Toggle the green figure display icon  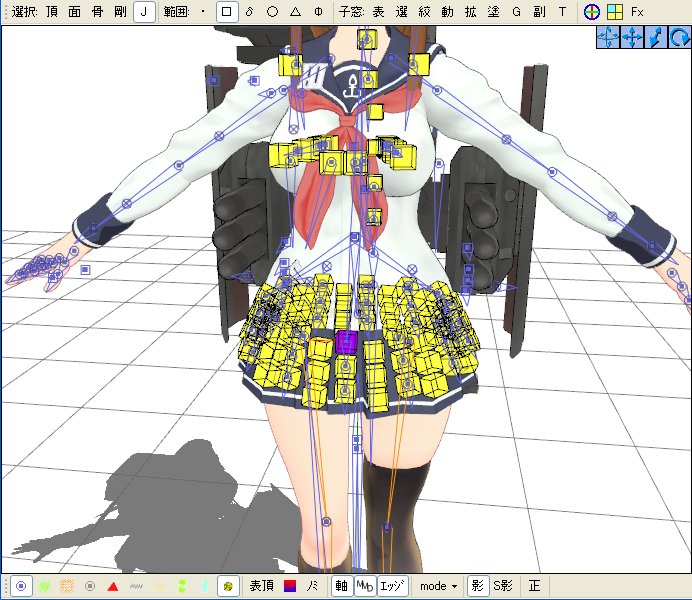click(x=182, y=586)
